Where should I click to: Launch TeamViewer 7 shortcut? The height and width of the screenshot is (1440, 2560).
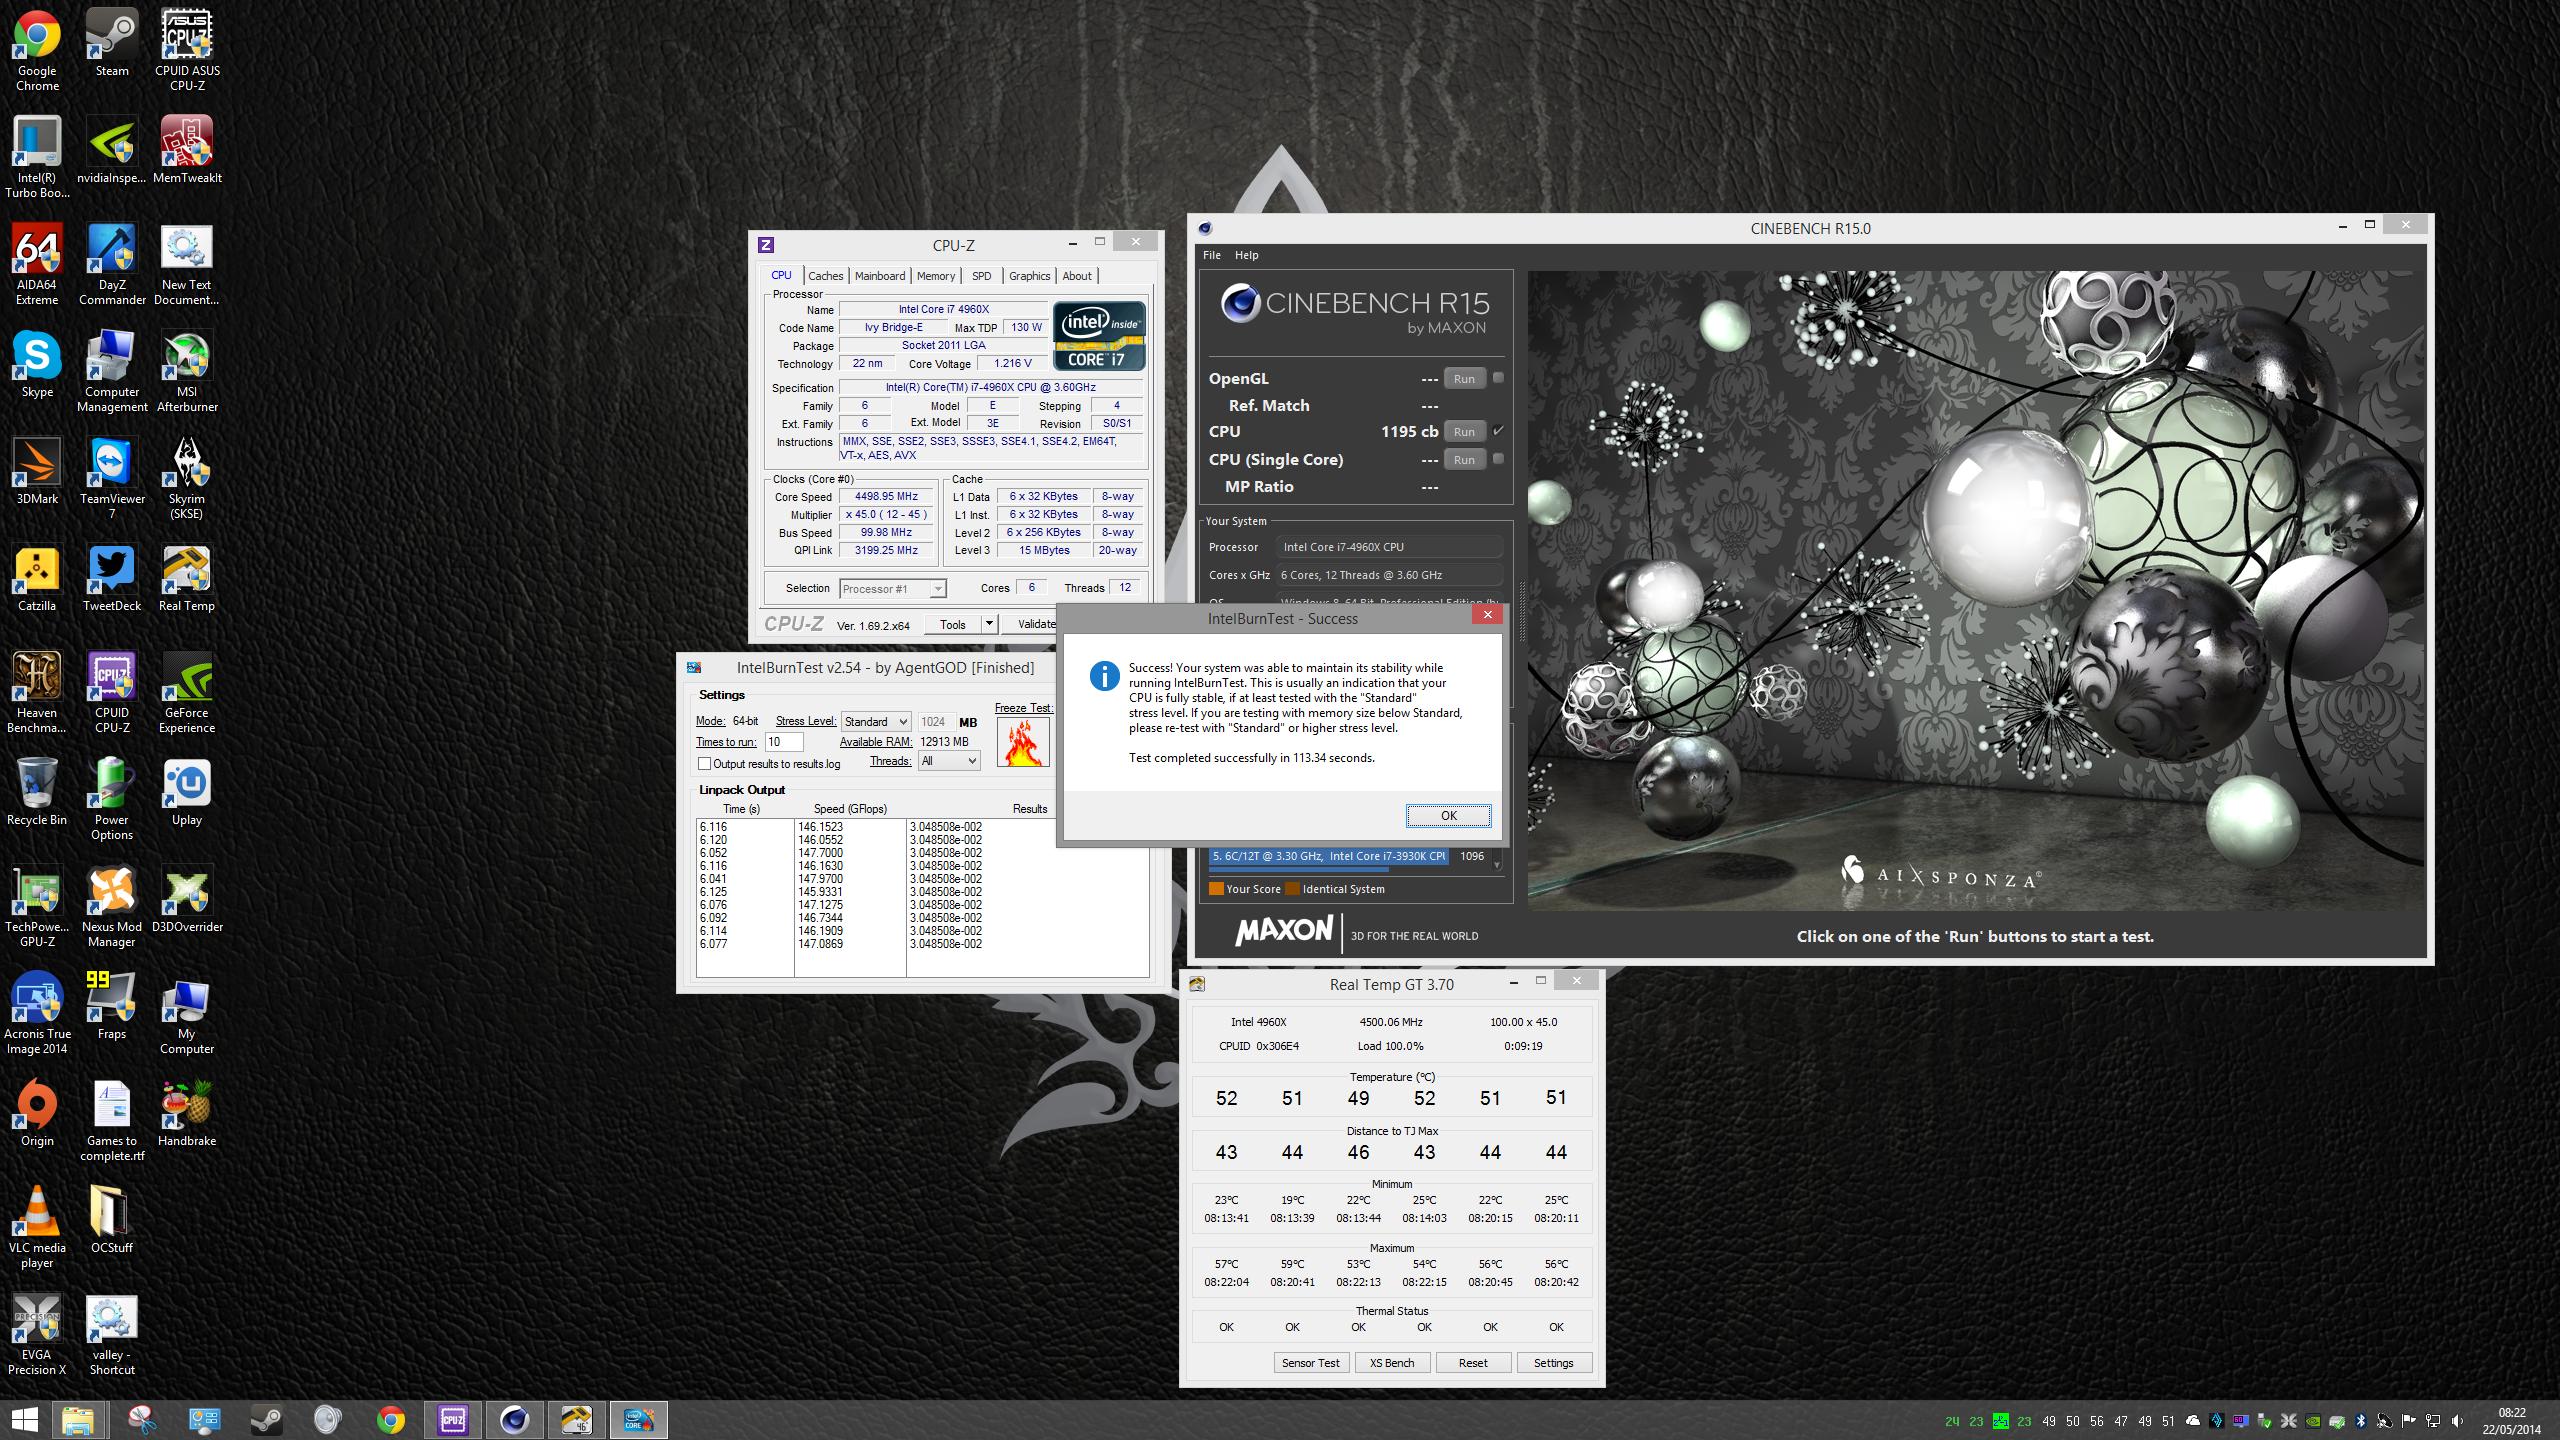[x=112, y=479]
